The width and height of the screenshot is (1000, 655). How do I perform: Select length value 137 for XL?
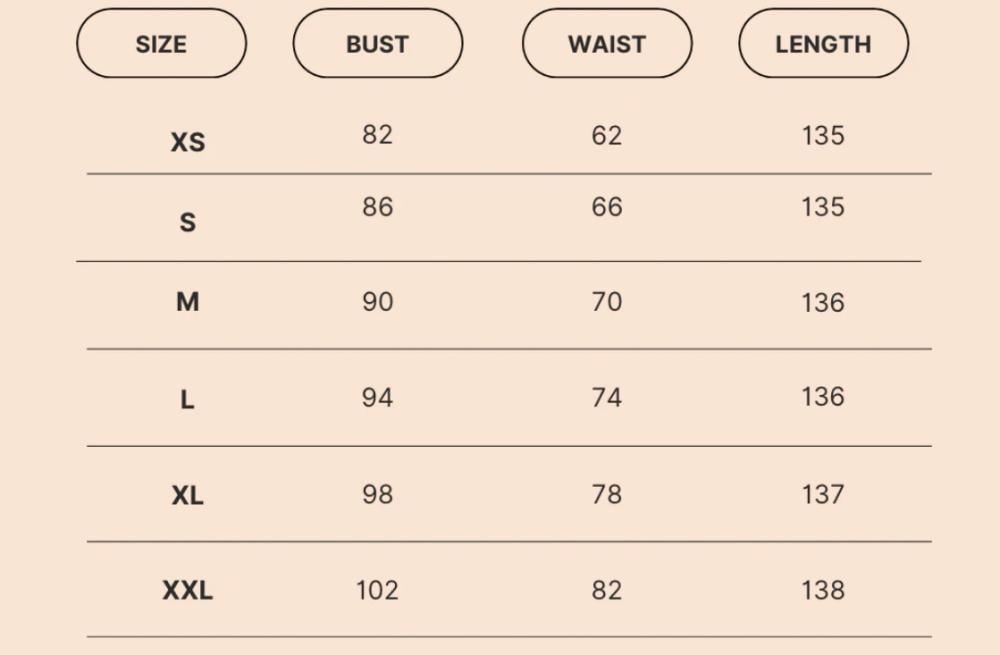(x=823, y=494)
